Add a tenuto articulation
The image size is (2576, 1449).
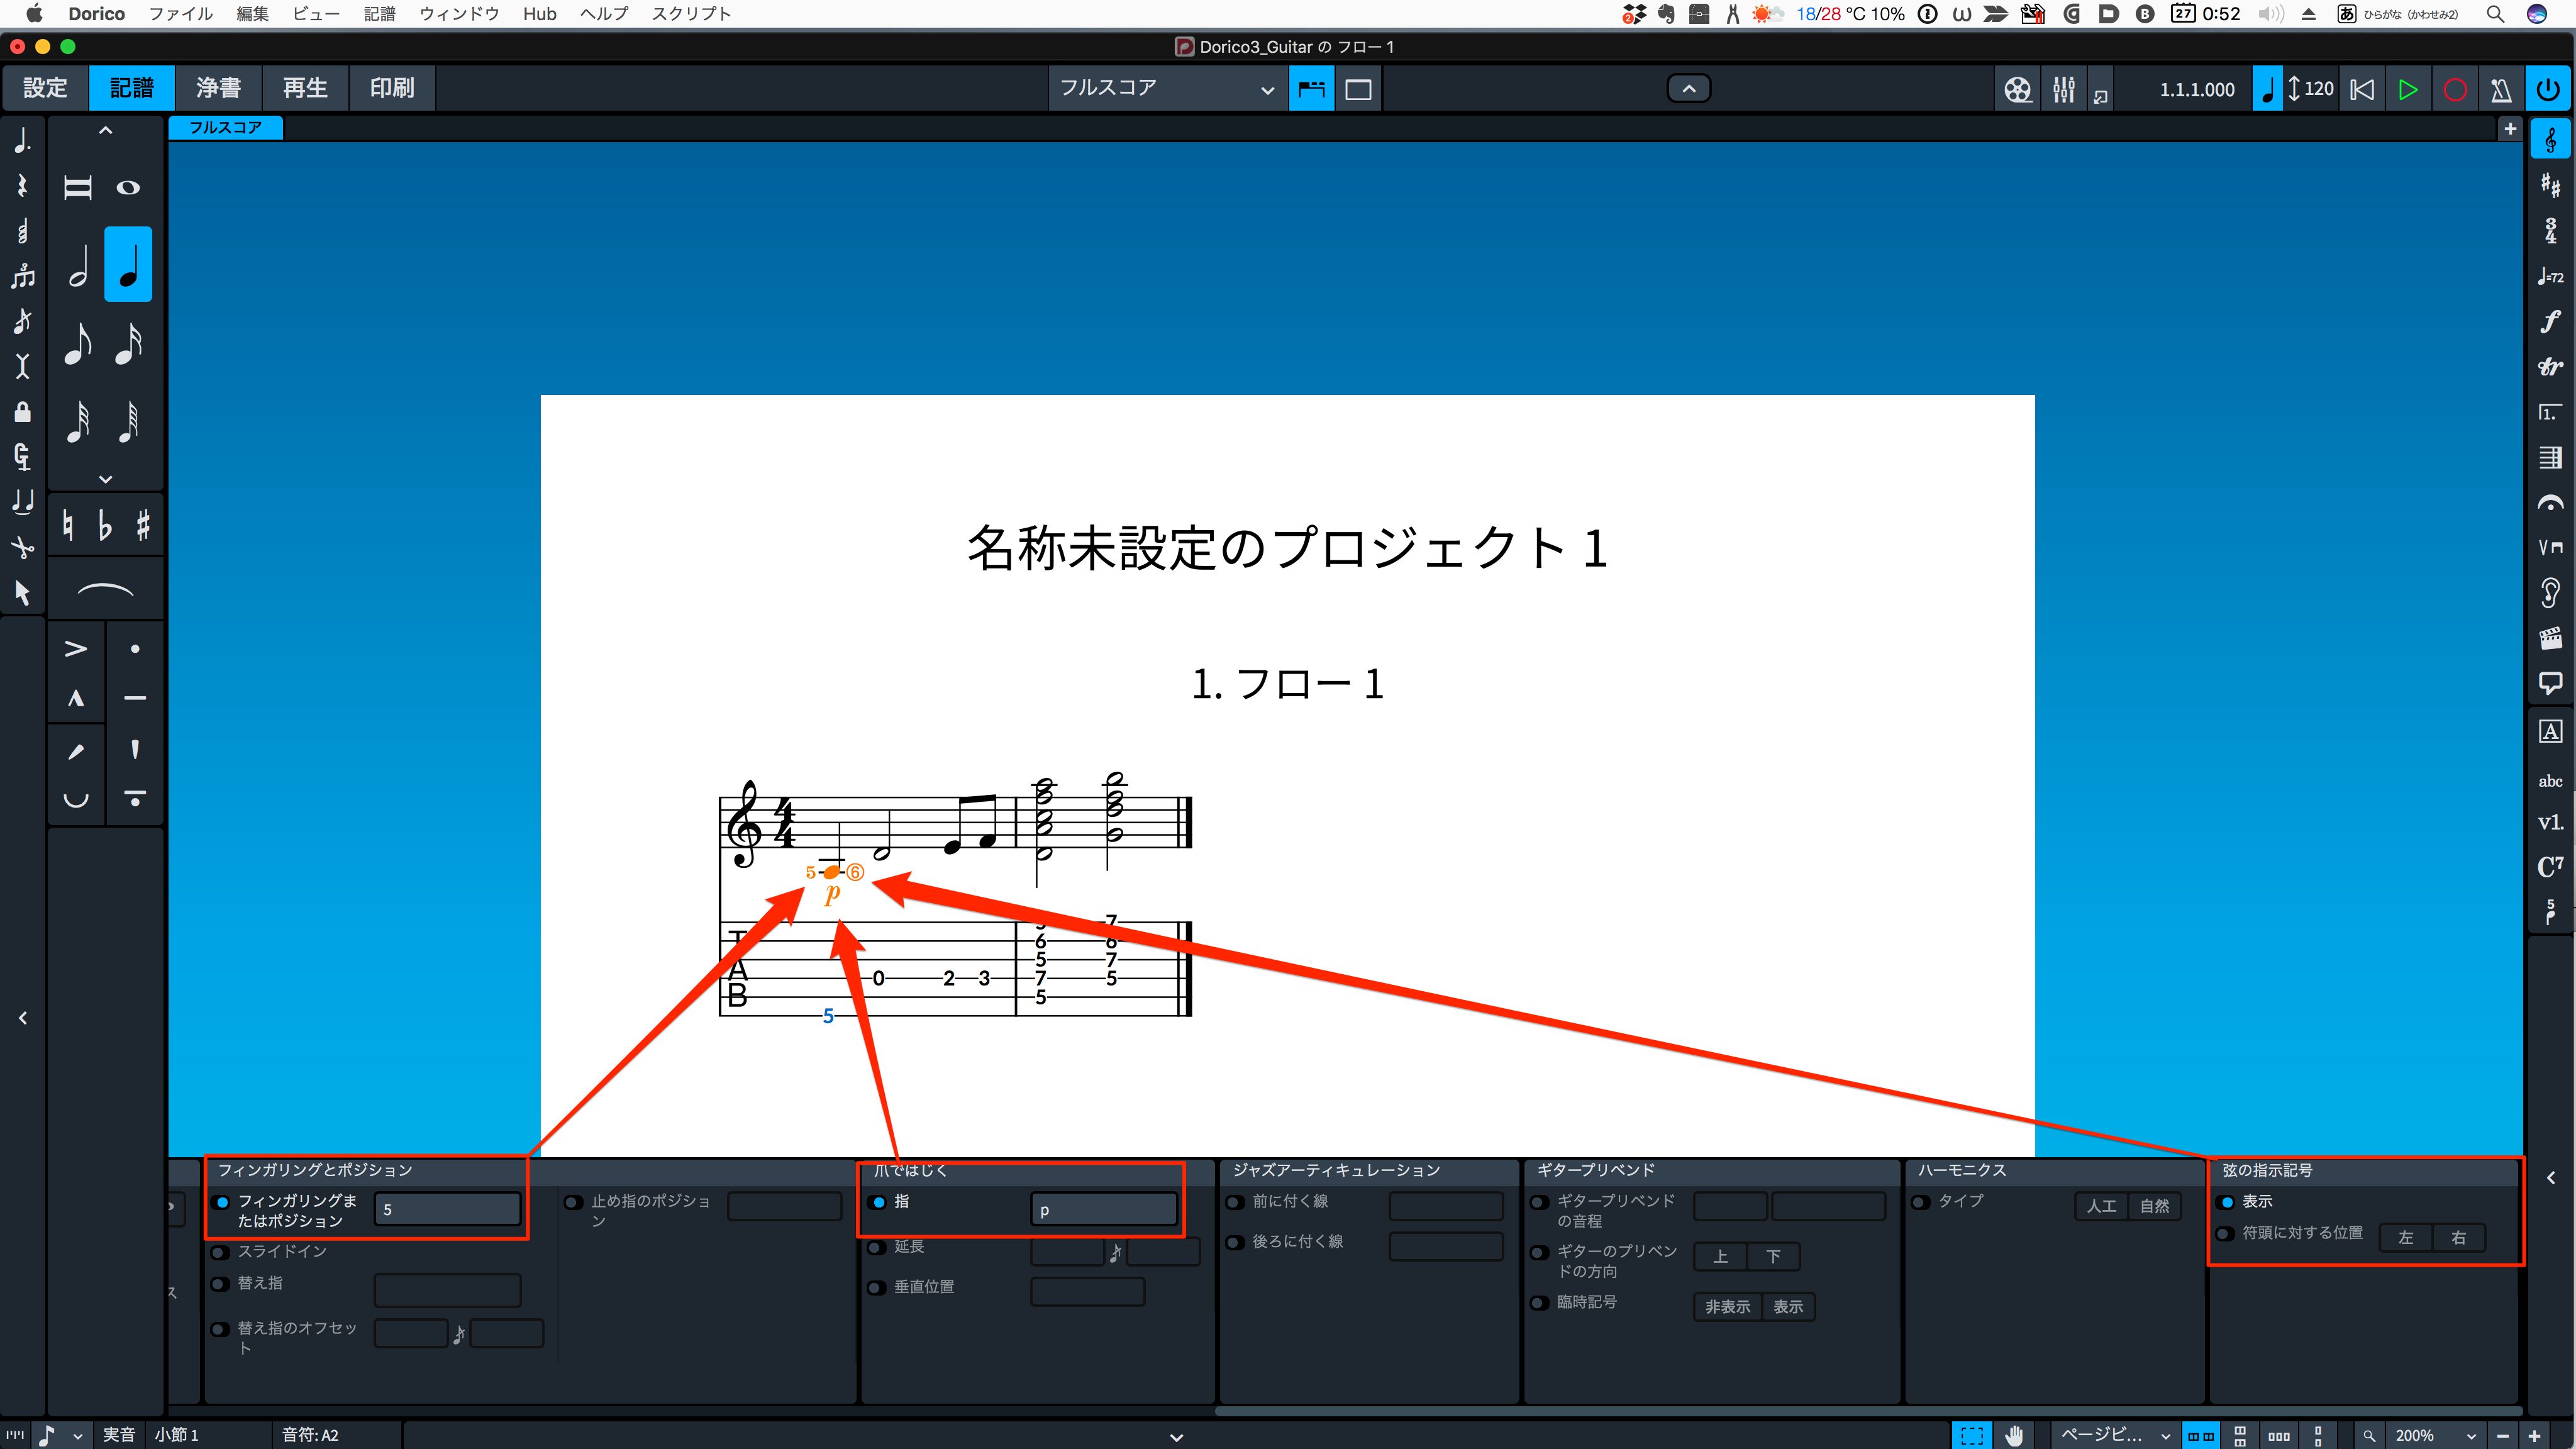point(135,698)
